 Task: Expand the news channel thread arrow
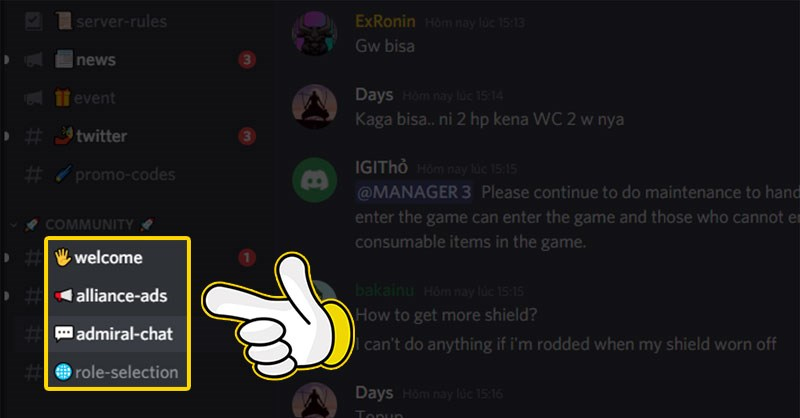tap(7, 60)
